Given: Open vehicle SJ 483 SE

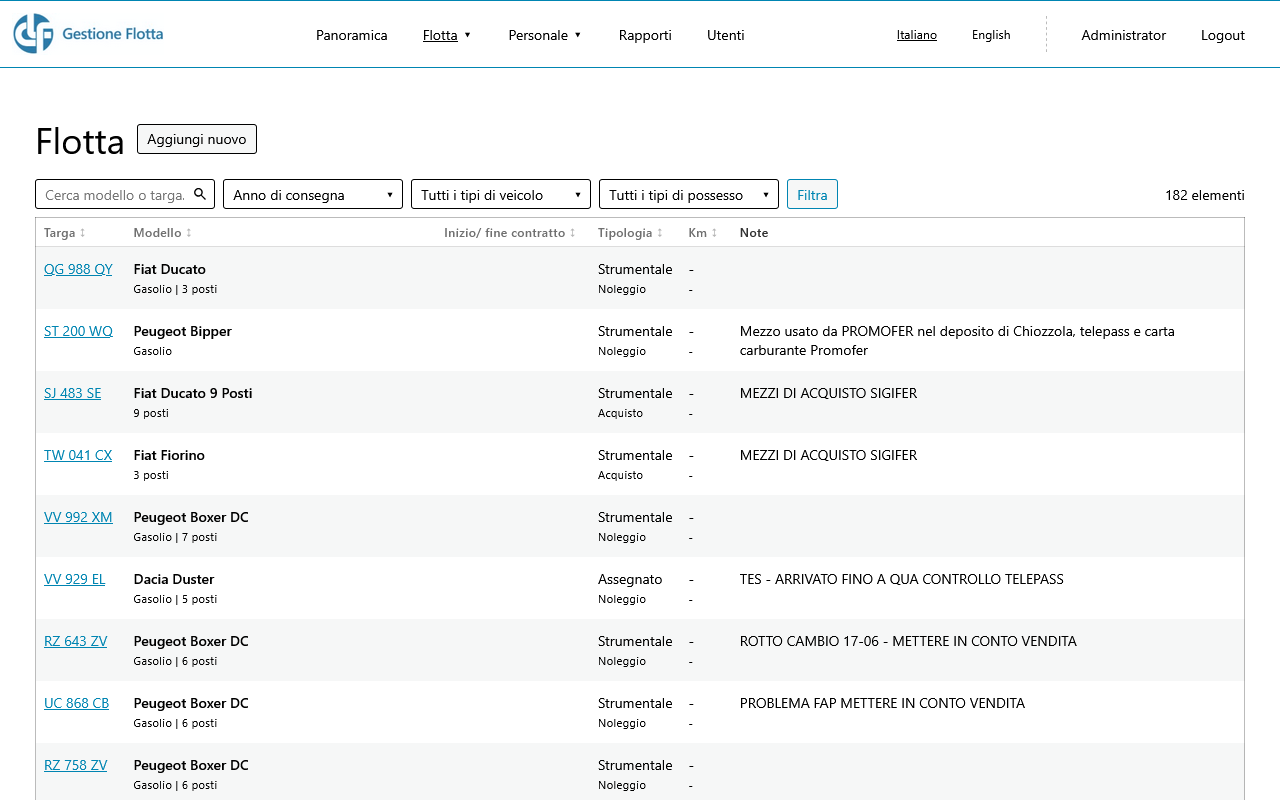Looking at the screenshot, I should coord(72,393).
